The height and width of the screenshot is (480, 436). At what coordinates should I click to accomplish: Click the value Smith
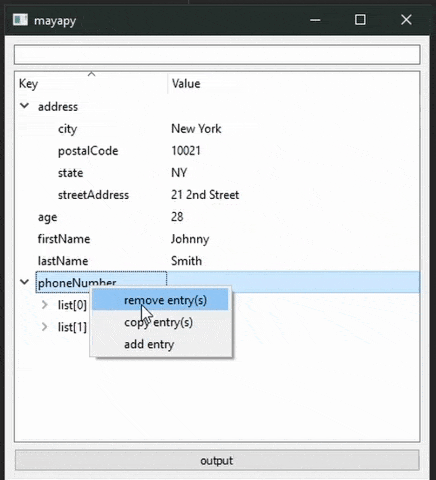(186, 261)
